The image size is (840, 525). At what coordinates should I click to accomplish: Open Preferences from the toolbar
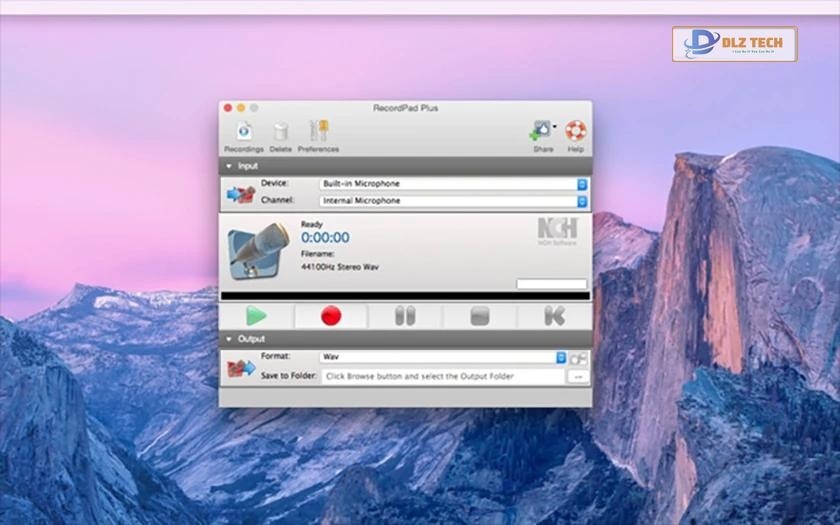(x=318, y=133)
